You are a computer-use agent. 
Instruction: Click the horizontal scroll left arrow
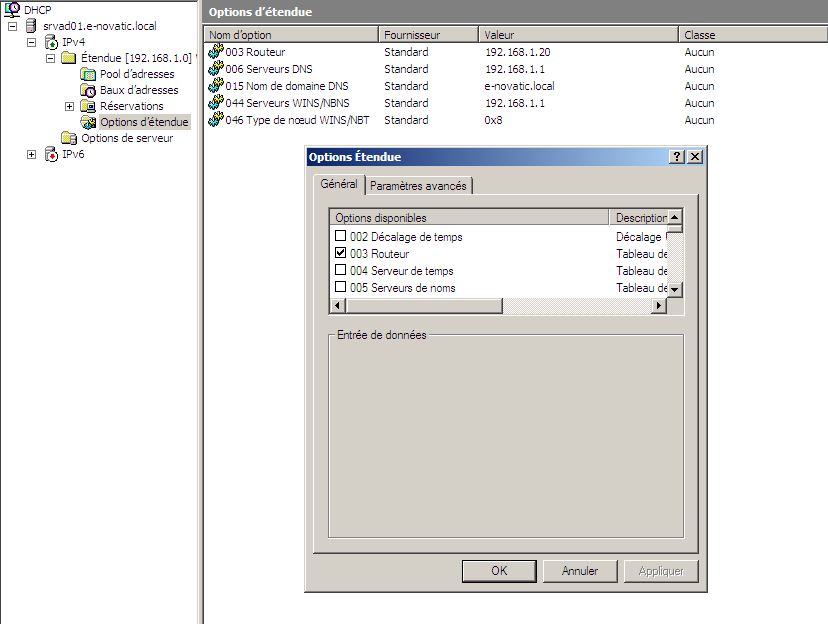(338, 305)
